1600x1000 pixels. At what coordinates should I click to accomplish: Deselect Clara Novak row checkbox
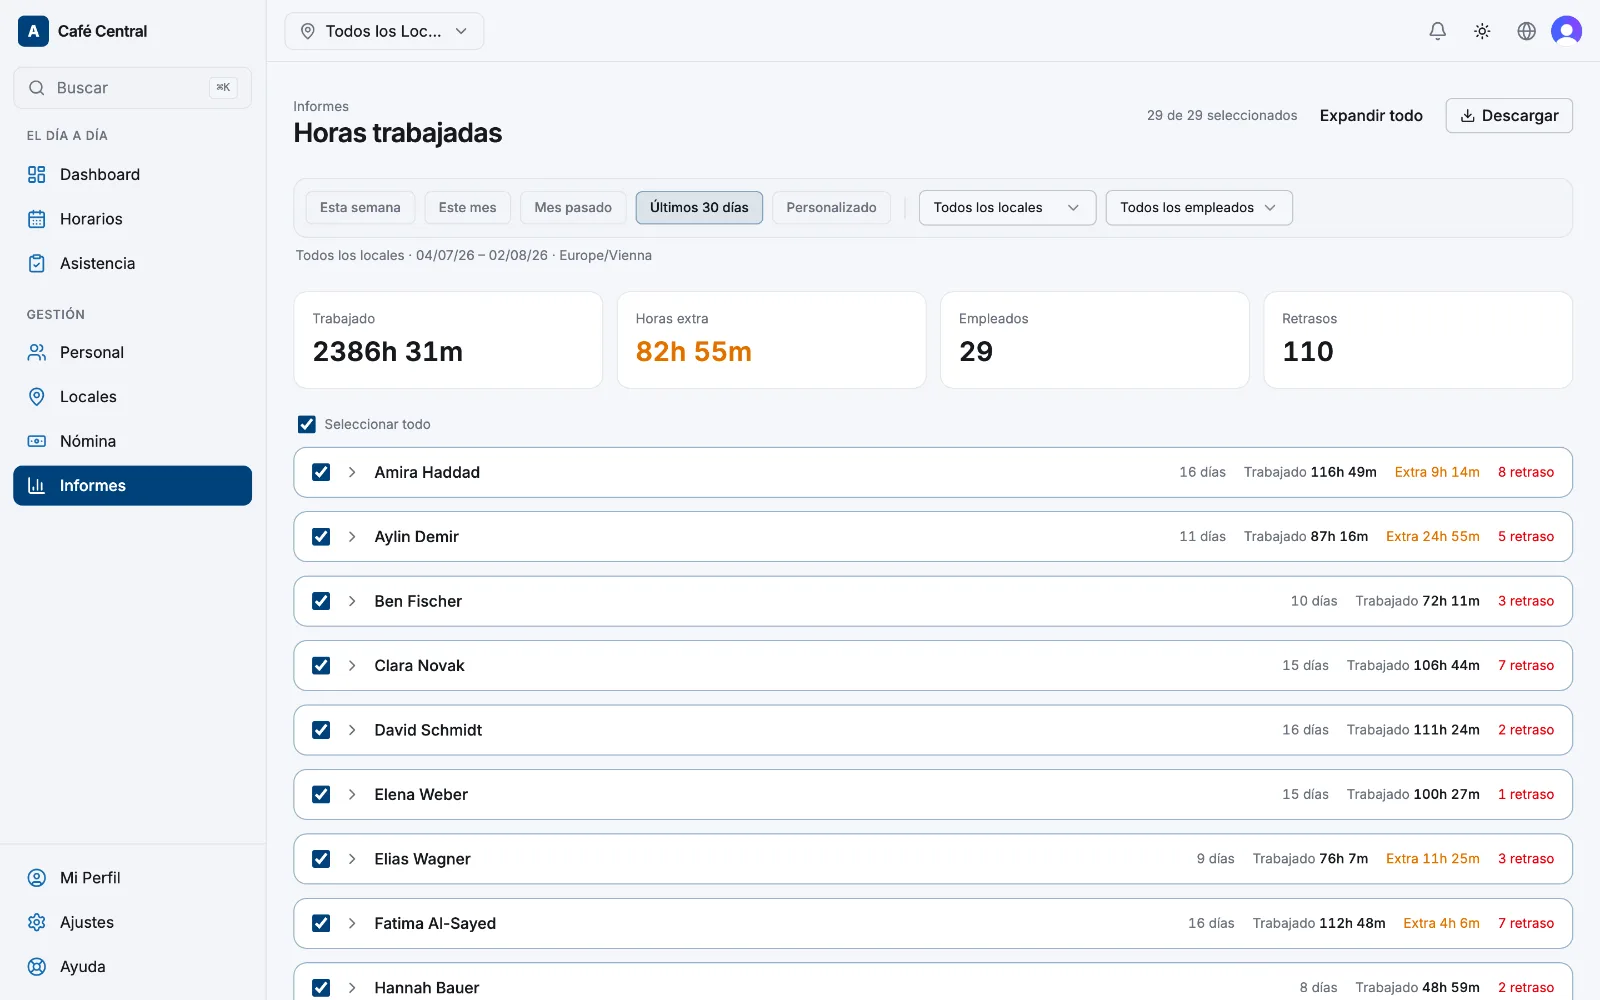[x=321, y=665]
